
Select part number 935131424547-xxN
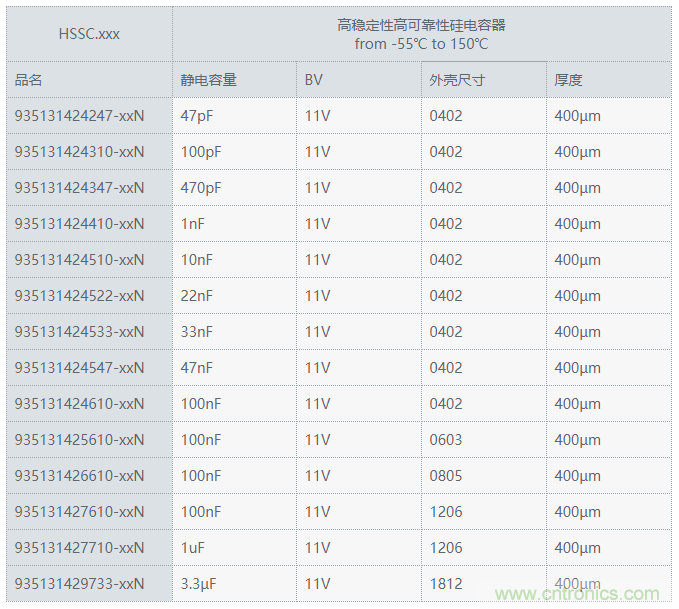coord(79,368)
